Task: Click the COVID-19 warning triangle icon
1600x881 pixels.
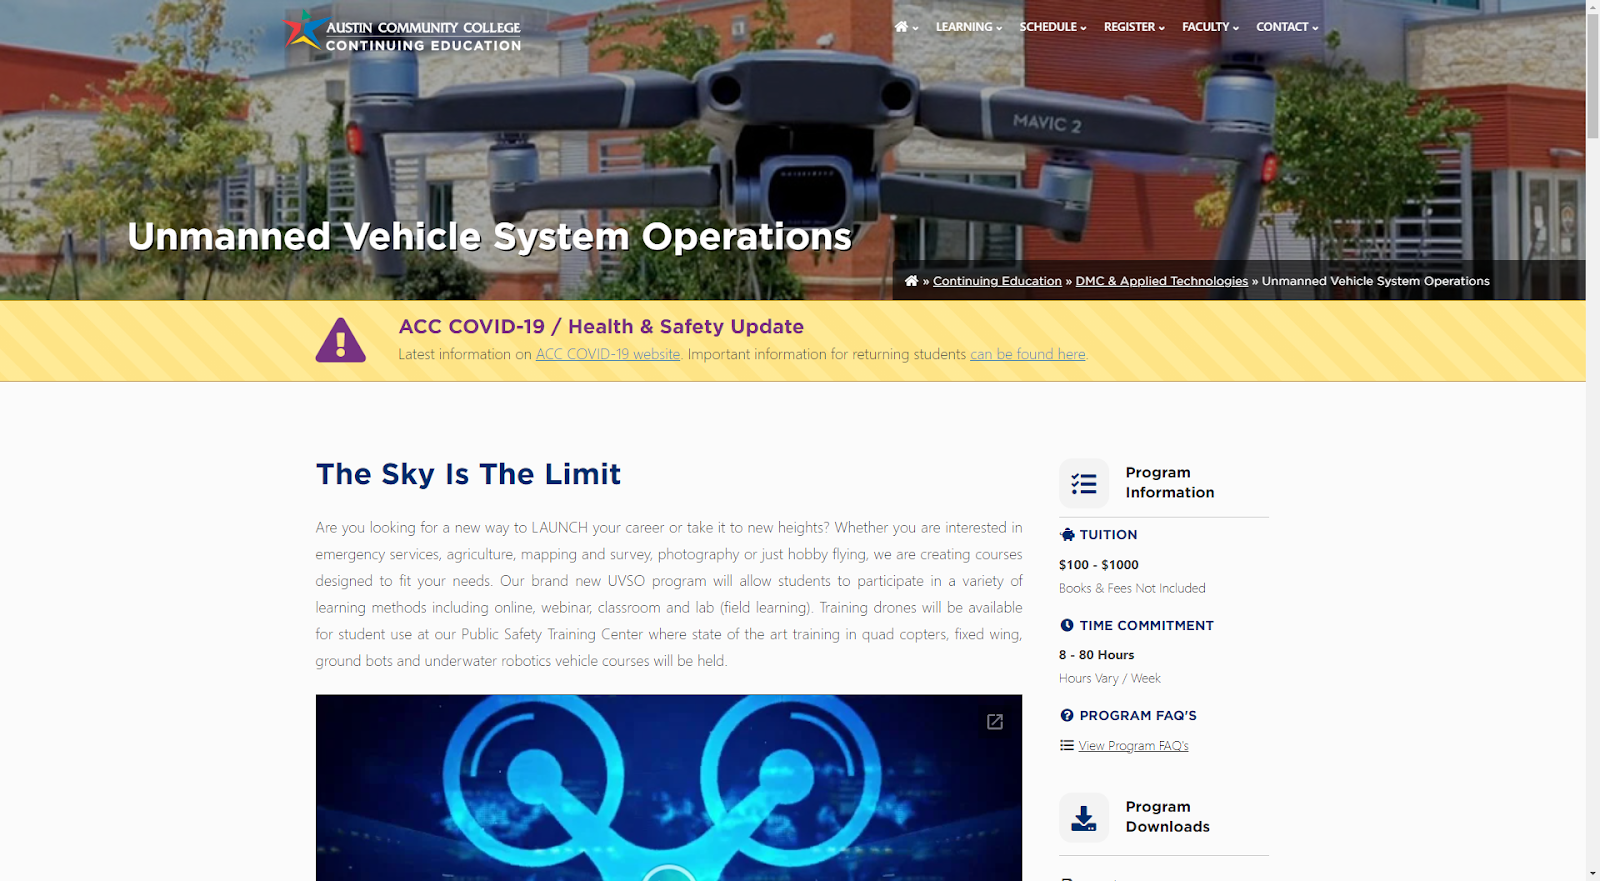Action: [341, 340]
